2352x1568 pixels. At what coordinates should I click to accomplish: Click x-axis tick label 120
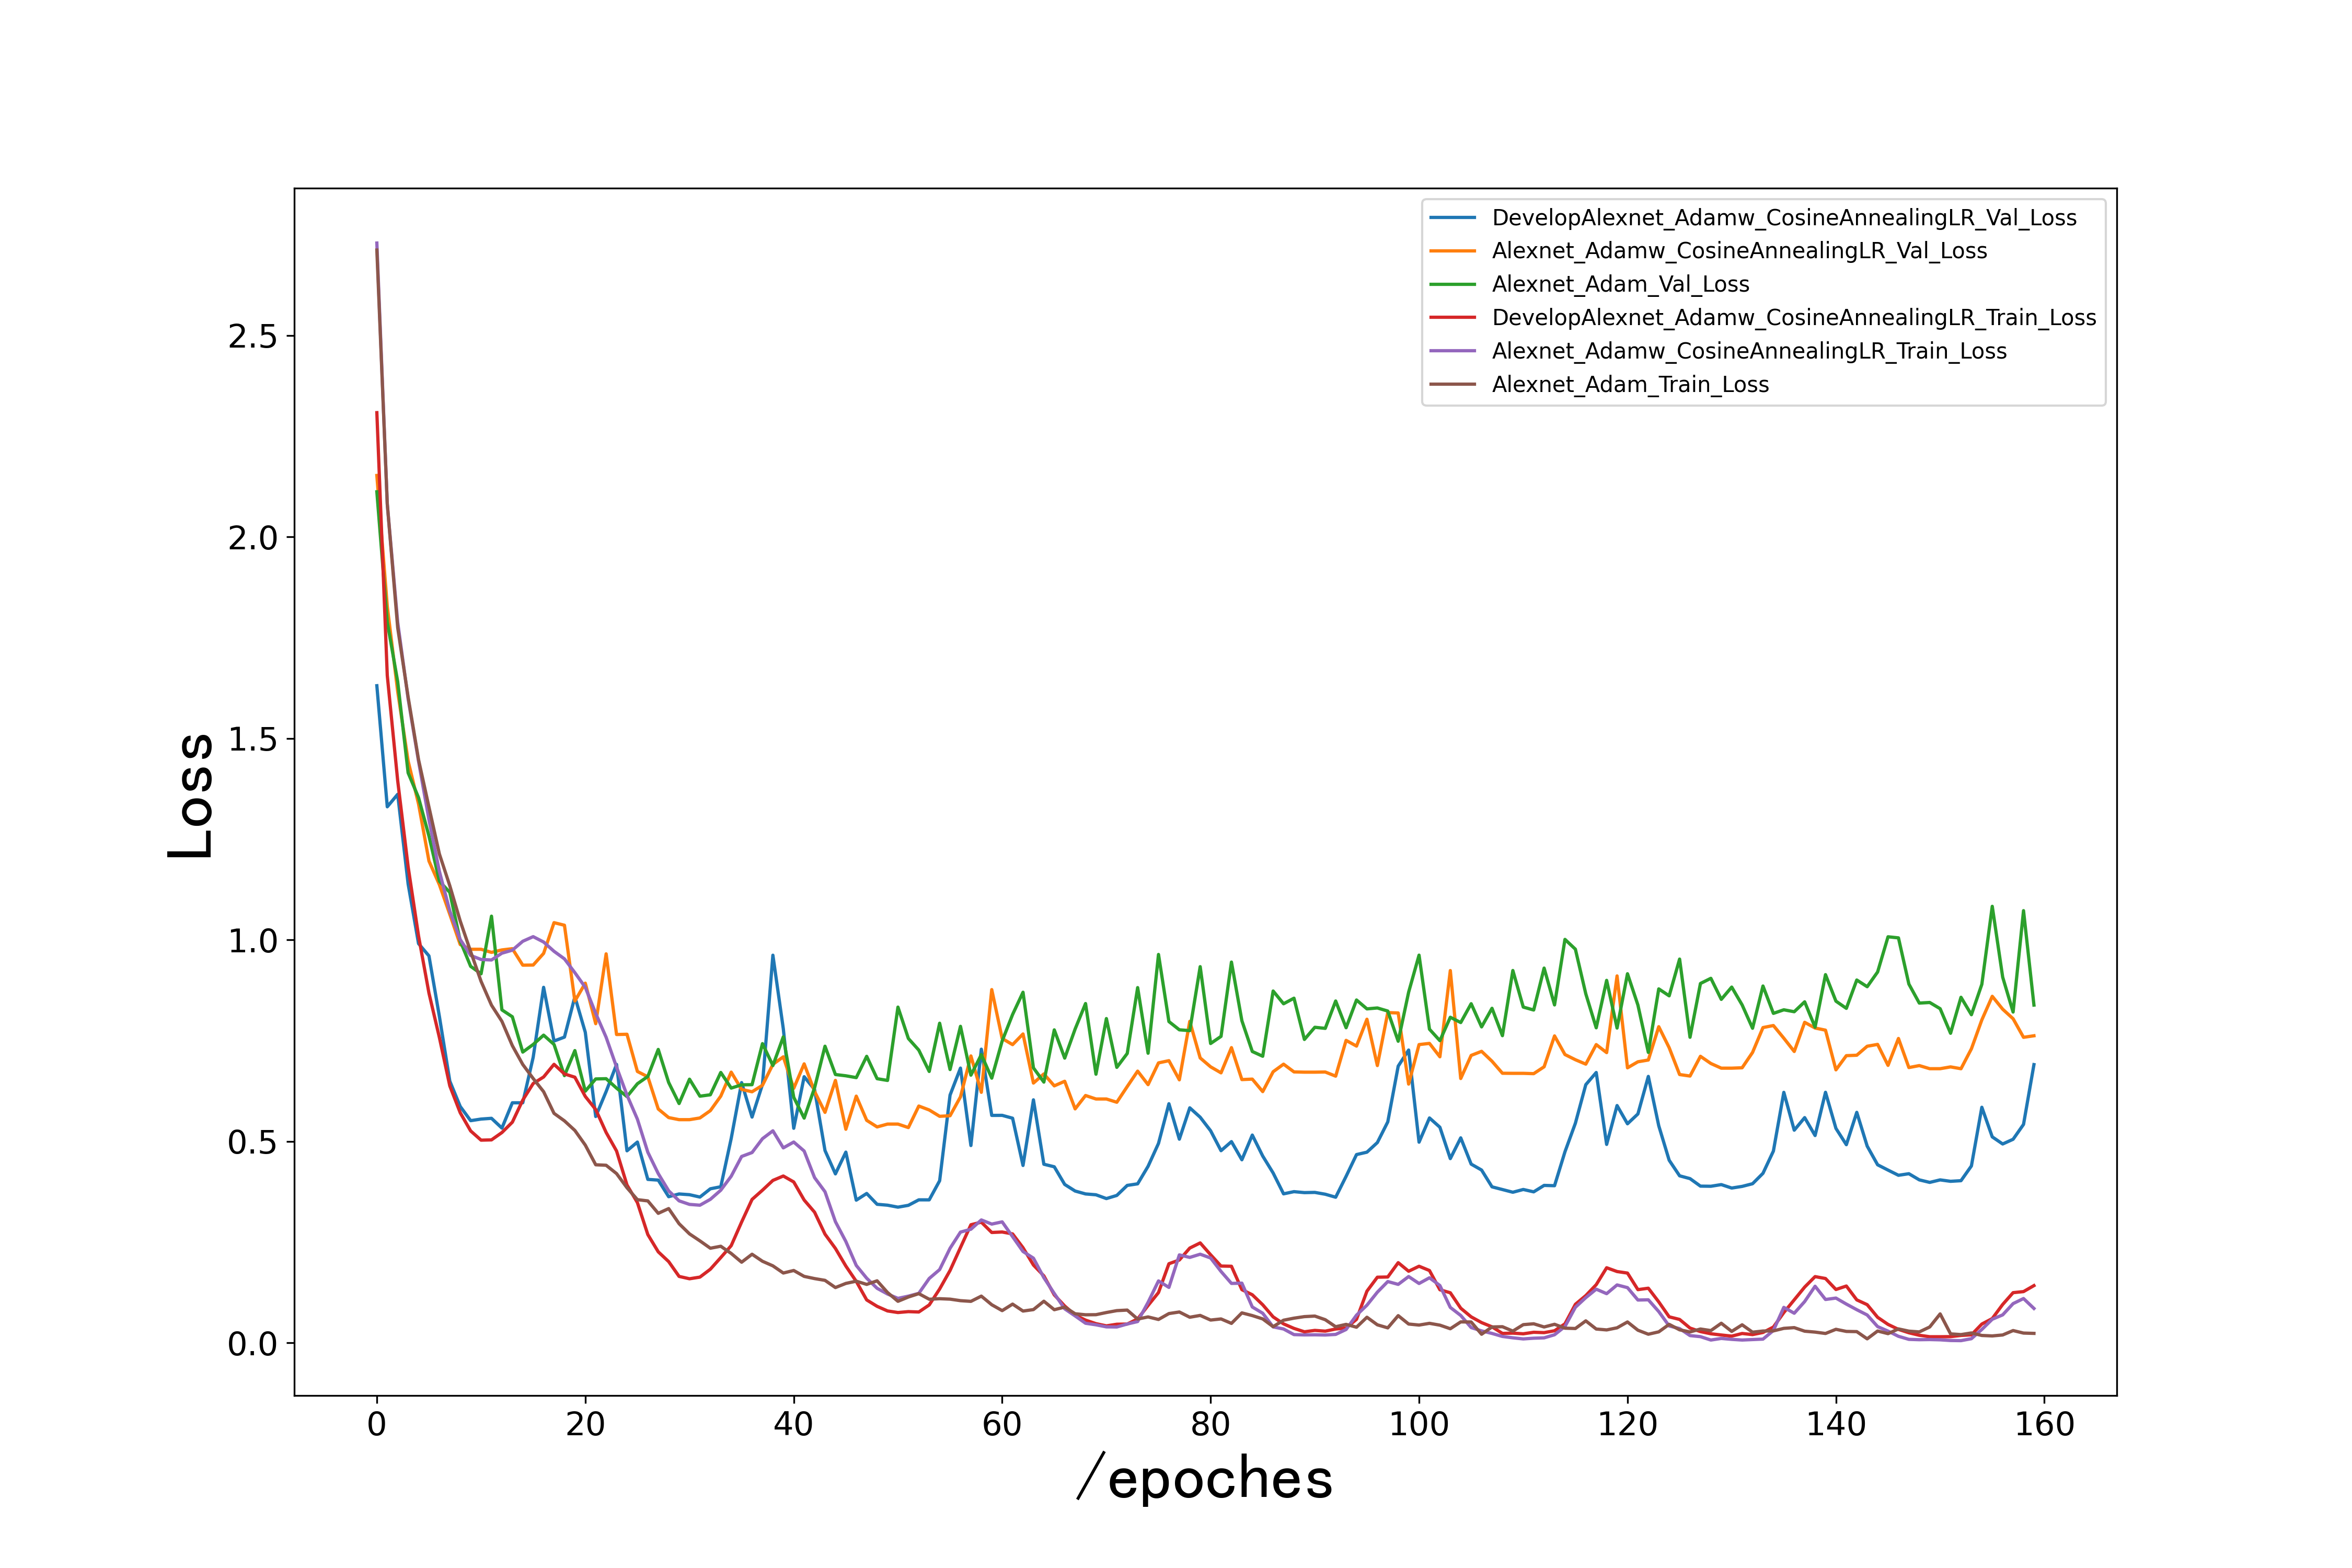click(x=1628, y=1424)
